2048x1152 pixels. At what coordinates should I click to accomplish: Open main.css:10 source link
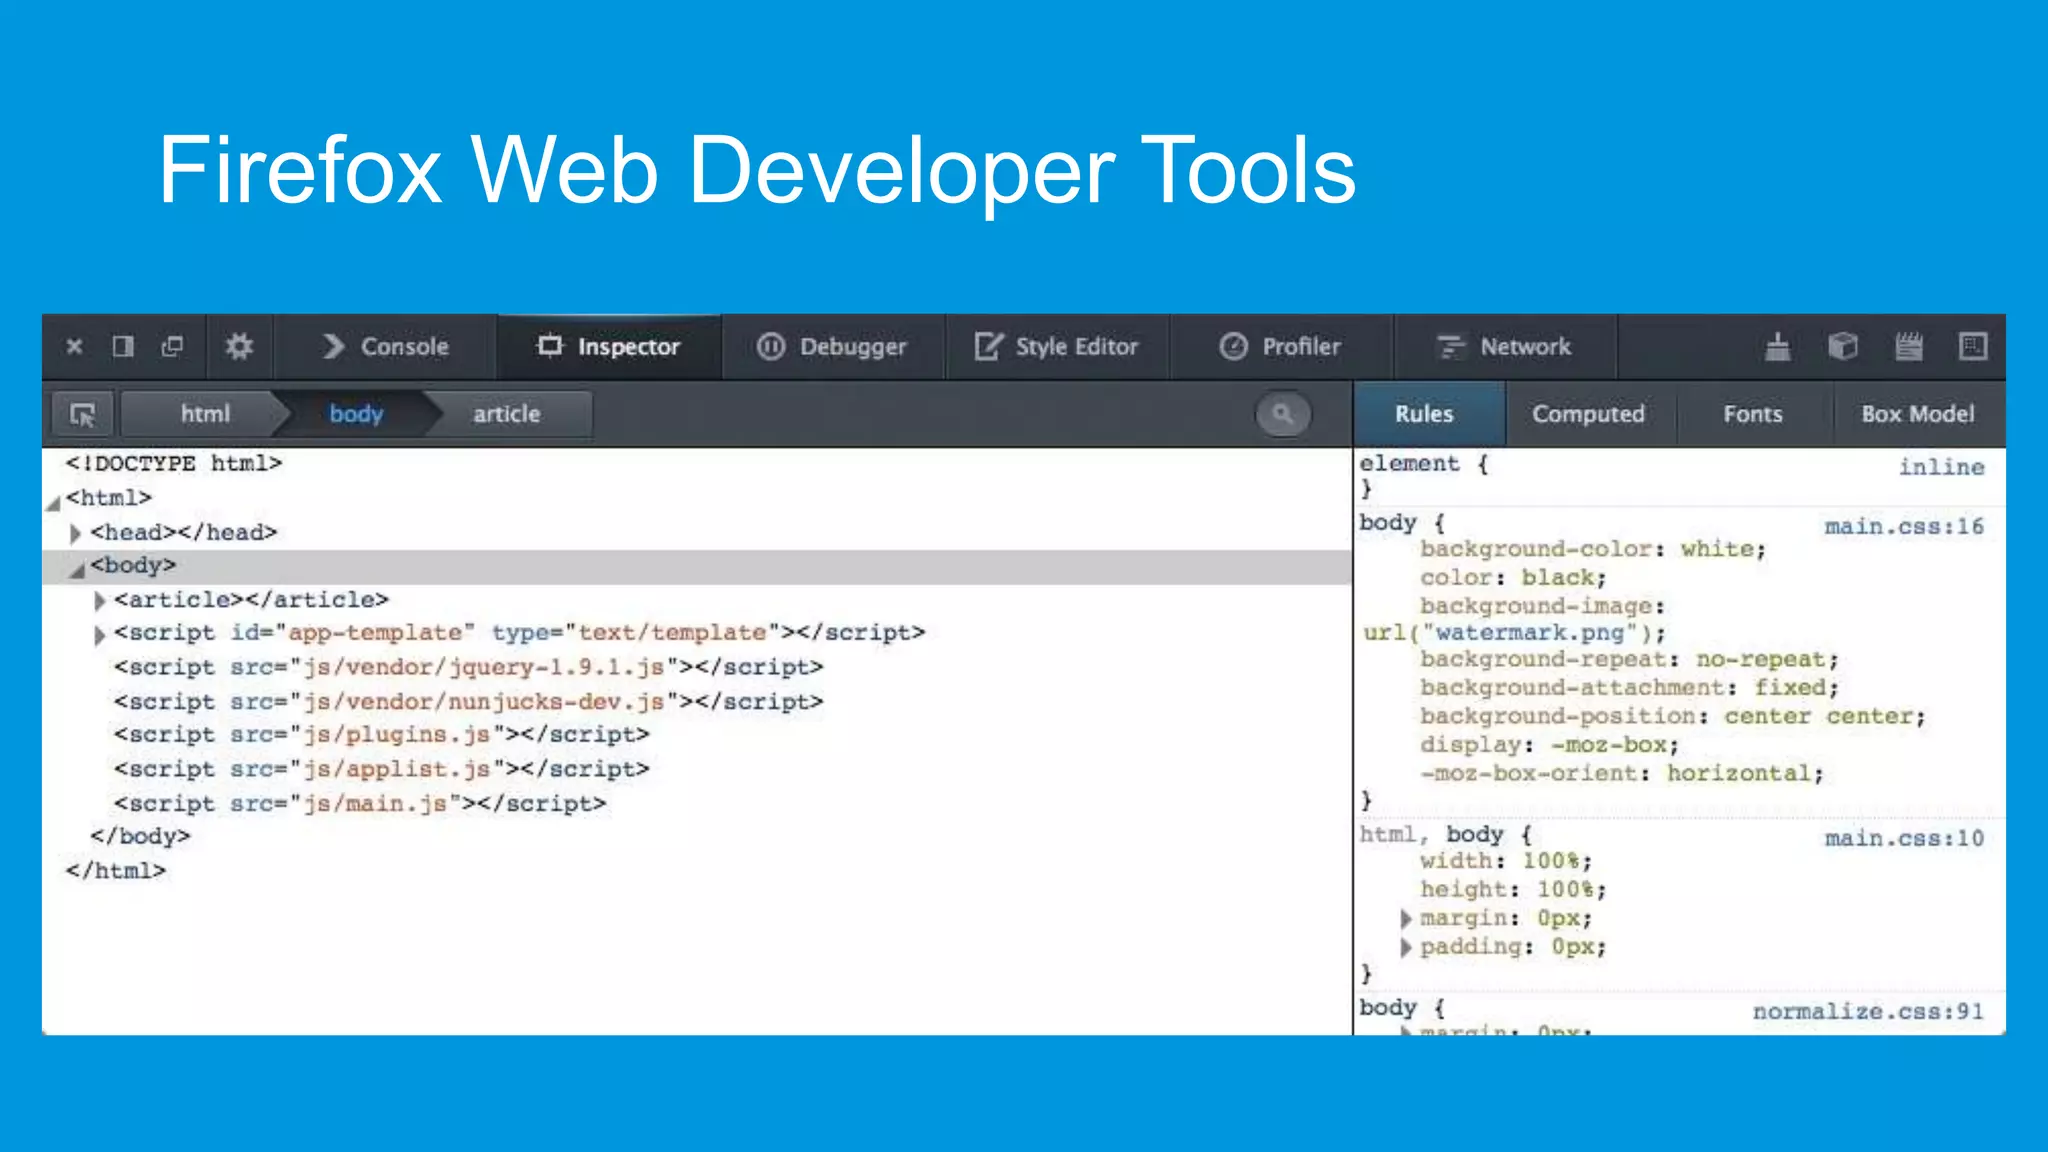[1904, 839]
